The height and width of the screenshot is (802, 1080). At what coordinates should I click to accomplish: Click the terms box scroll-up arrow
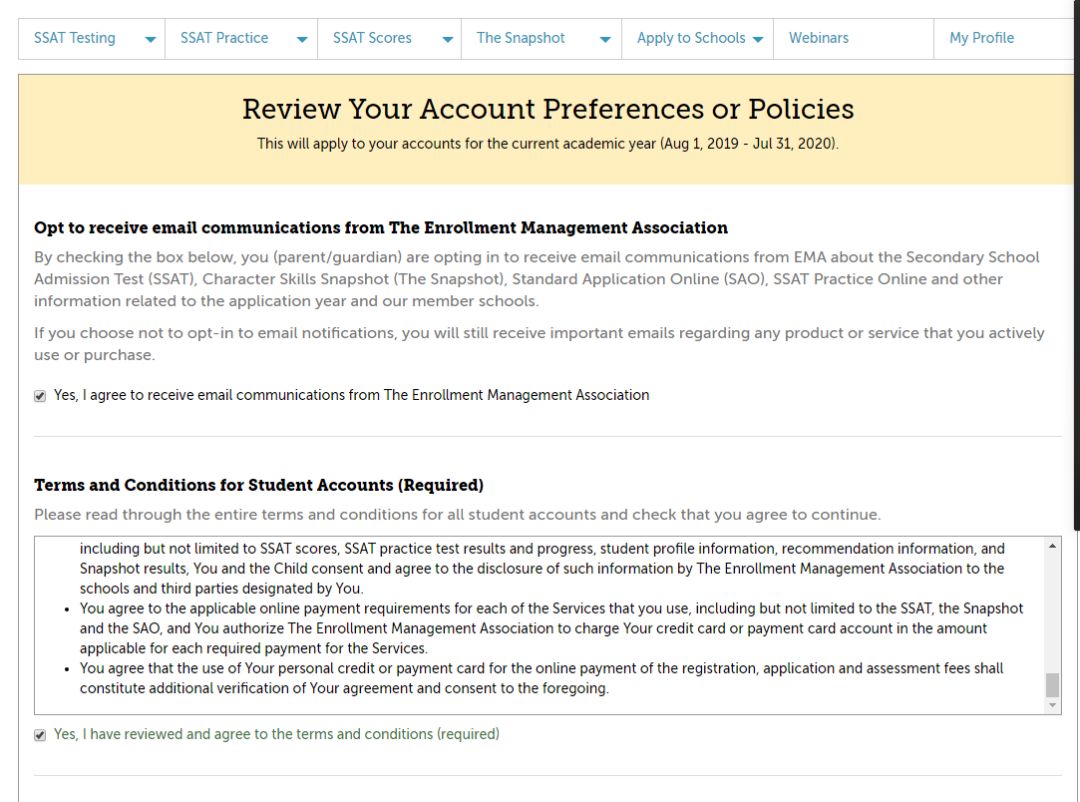click(x=1052, y=546)
